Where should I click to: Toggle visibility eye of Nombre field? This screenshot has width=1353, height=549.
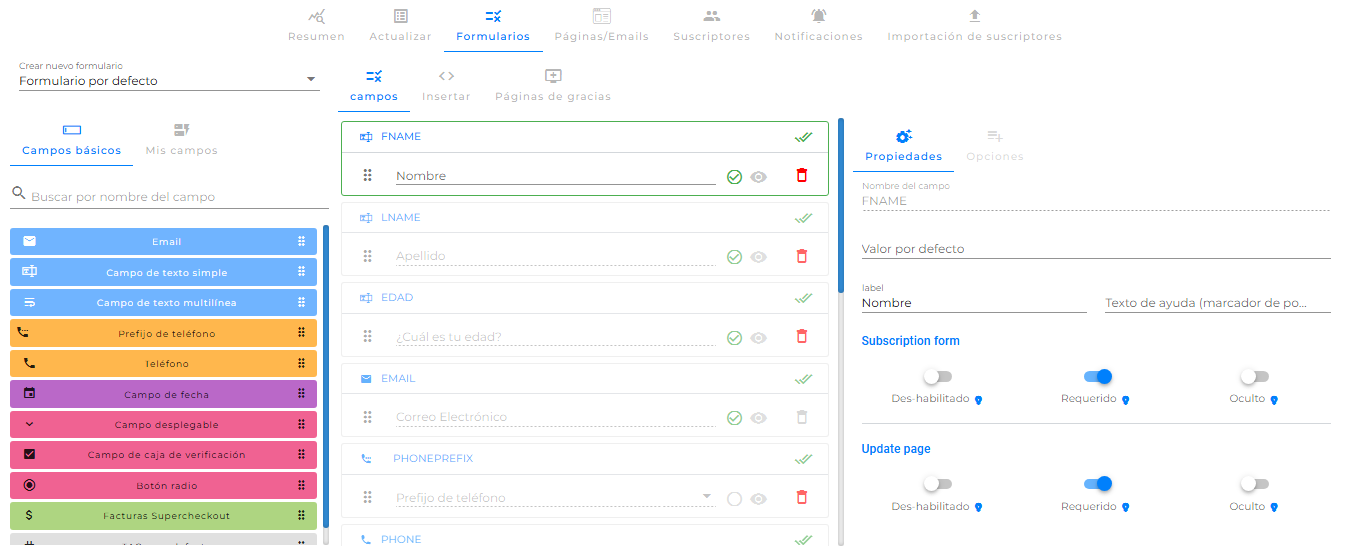(759, 177)
